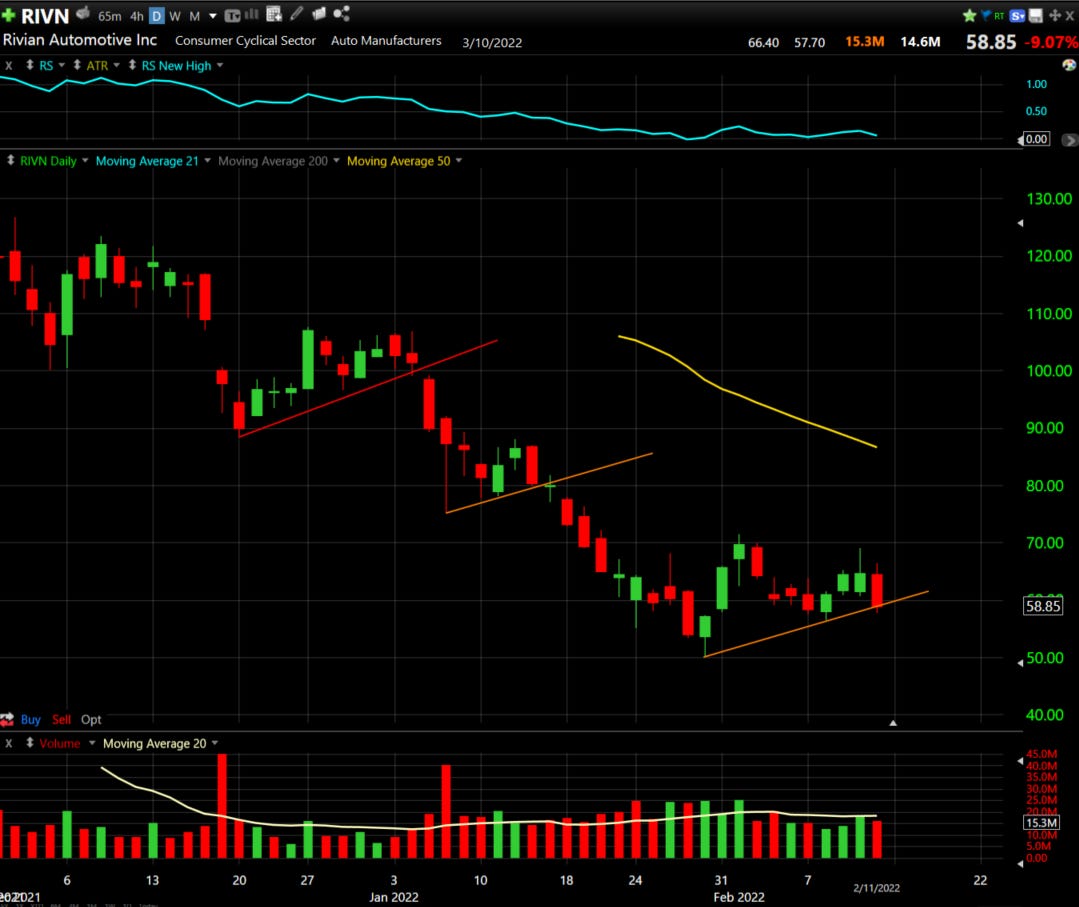Click the 2/11/2022 date label
The height and width of the screenshot is (907, 1079).
[876, 888]
